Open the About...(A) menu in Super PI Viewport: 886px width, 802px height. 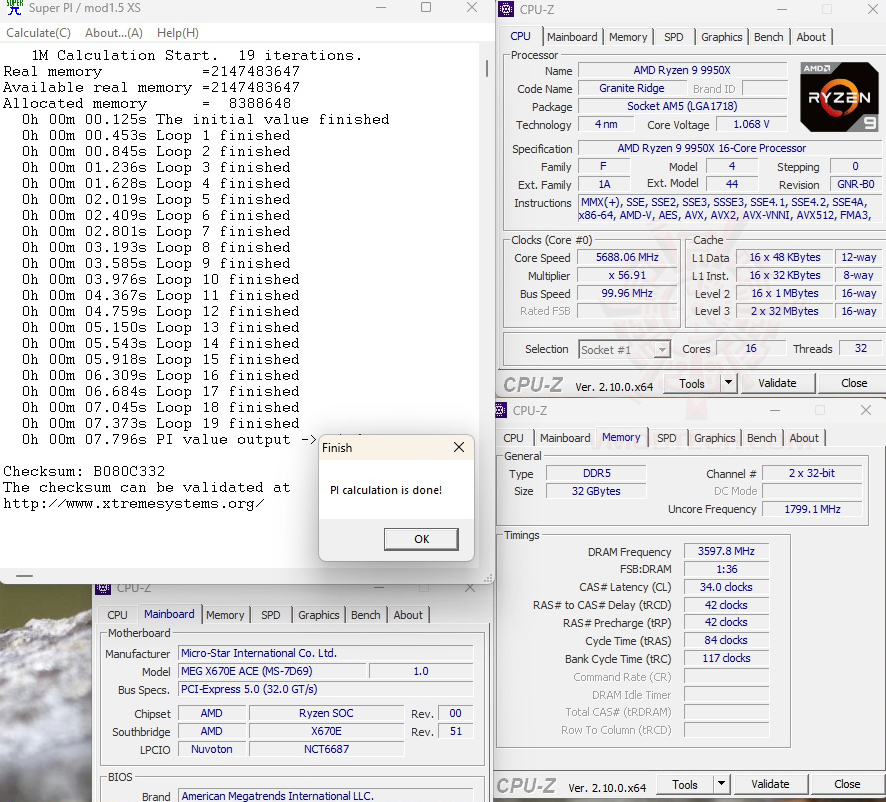tap(114, 33)
